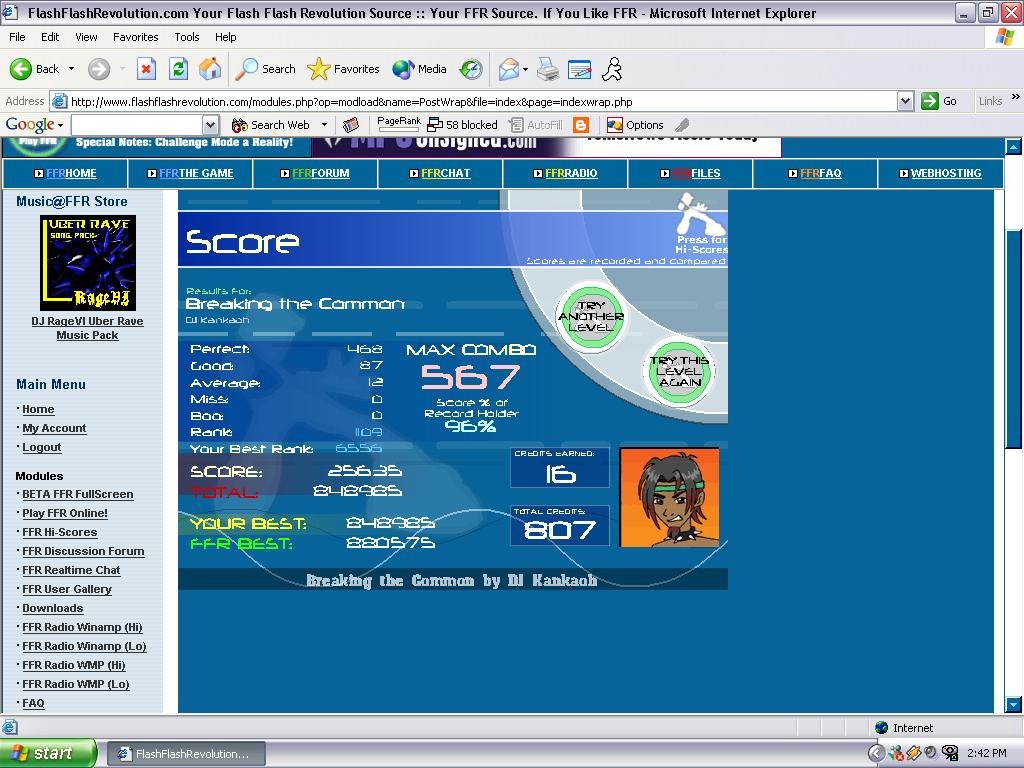Open the Help menu
This screenshot has height=768, width=1024.
225,37
